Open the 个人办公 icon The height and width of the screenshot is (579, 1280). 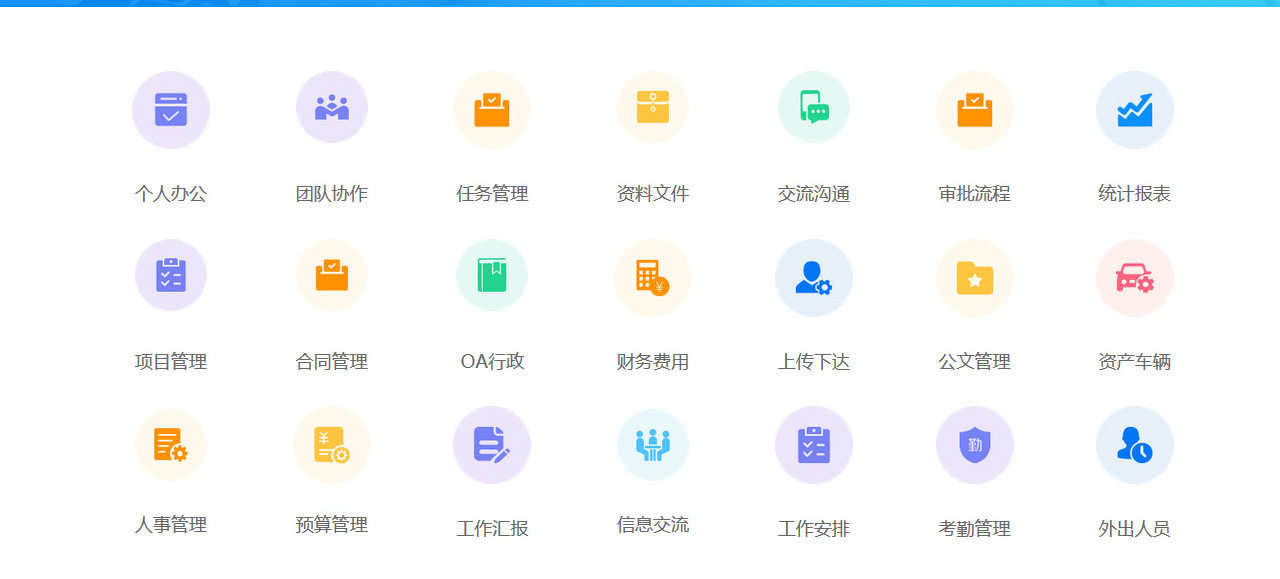(171, 110)
